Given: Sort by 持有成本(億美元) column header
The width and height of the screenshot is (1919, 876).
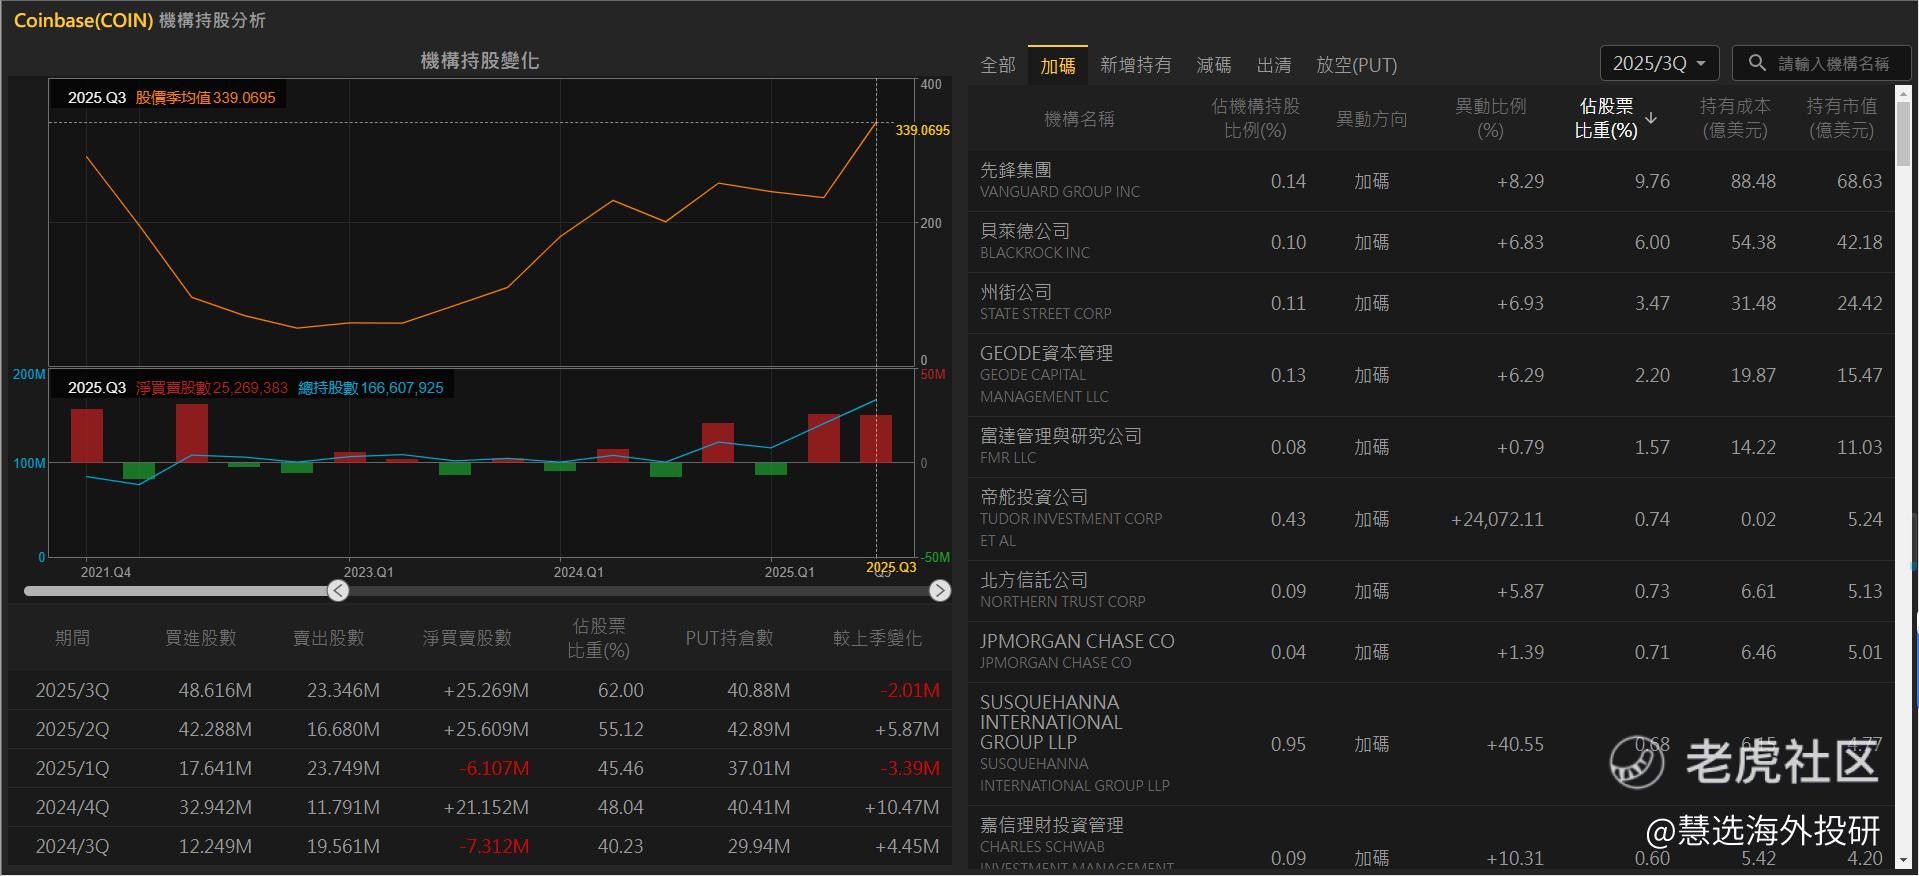Looking at the screenshot, I should [x=1735, y=118].
